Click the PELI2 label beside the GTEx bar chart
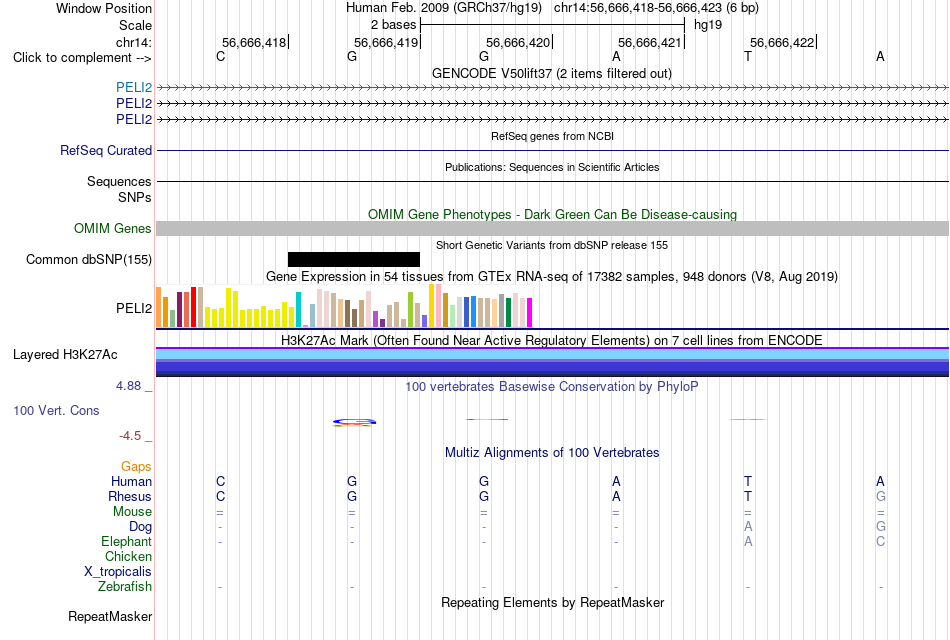 coord(134,308)
